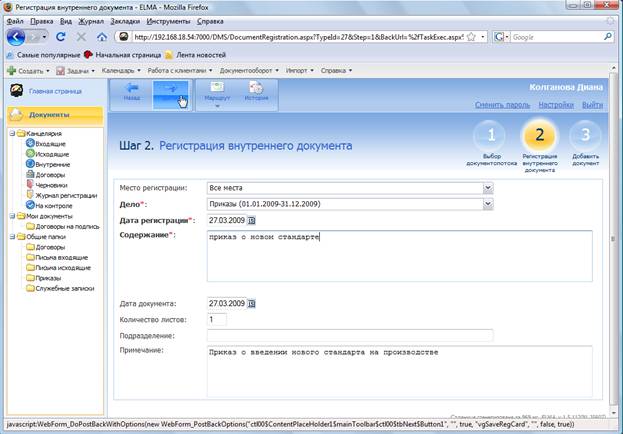Collapse the 'Общие папки' tree node
This screenshot has width=623, height=434.
[x=12, y=237]
